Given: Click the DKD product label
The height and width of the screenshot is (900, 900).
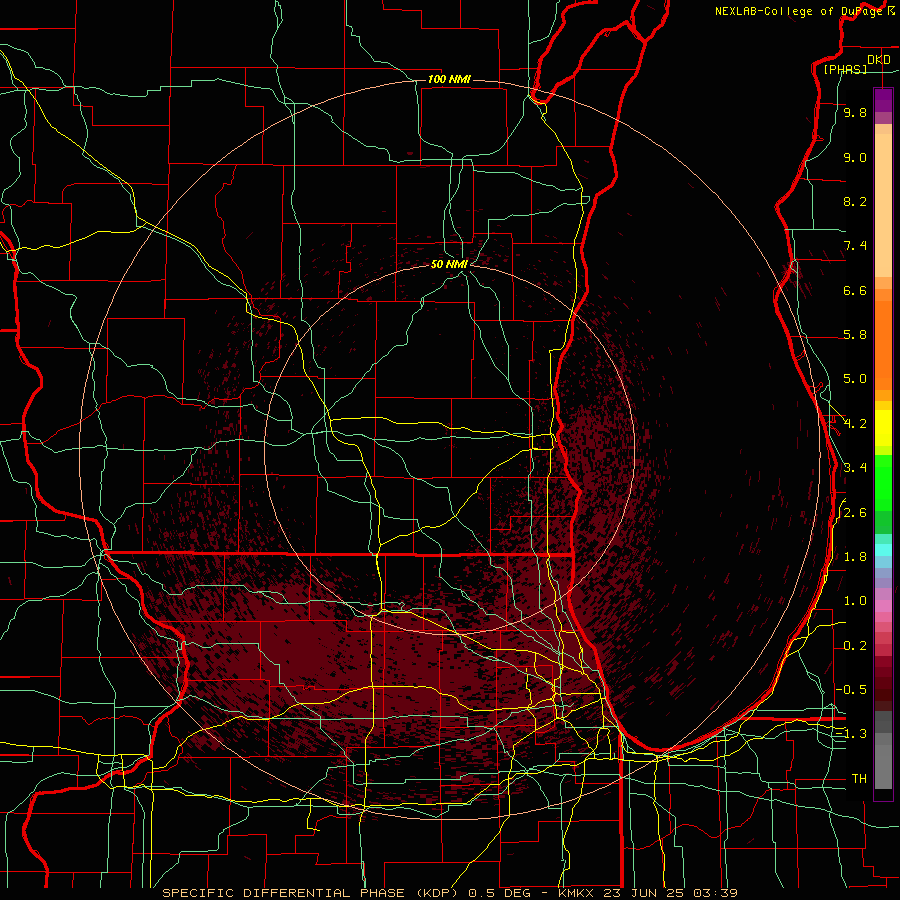Looking at the screenshot, I should (x=878, y=60).
